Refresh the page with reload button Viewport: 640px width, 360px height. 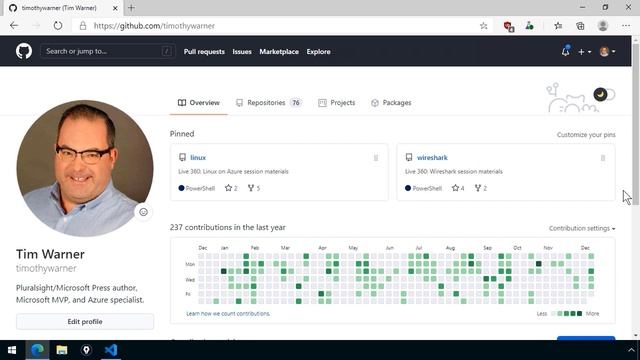coord(58,26)
